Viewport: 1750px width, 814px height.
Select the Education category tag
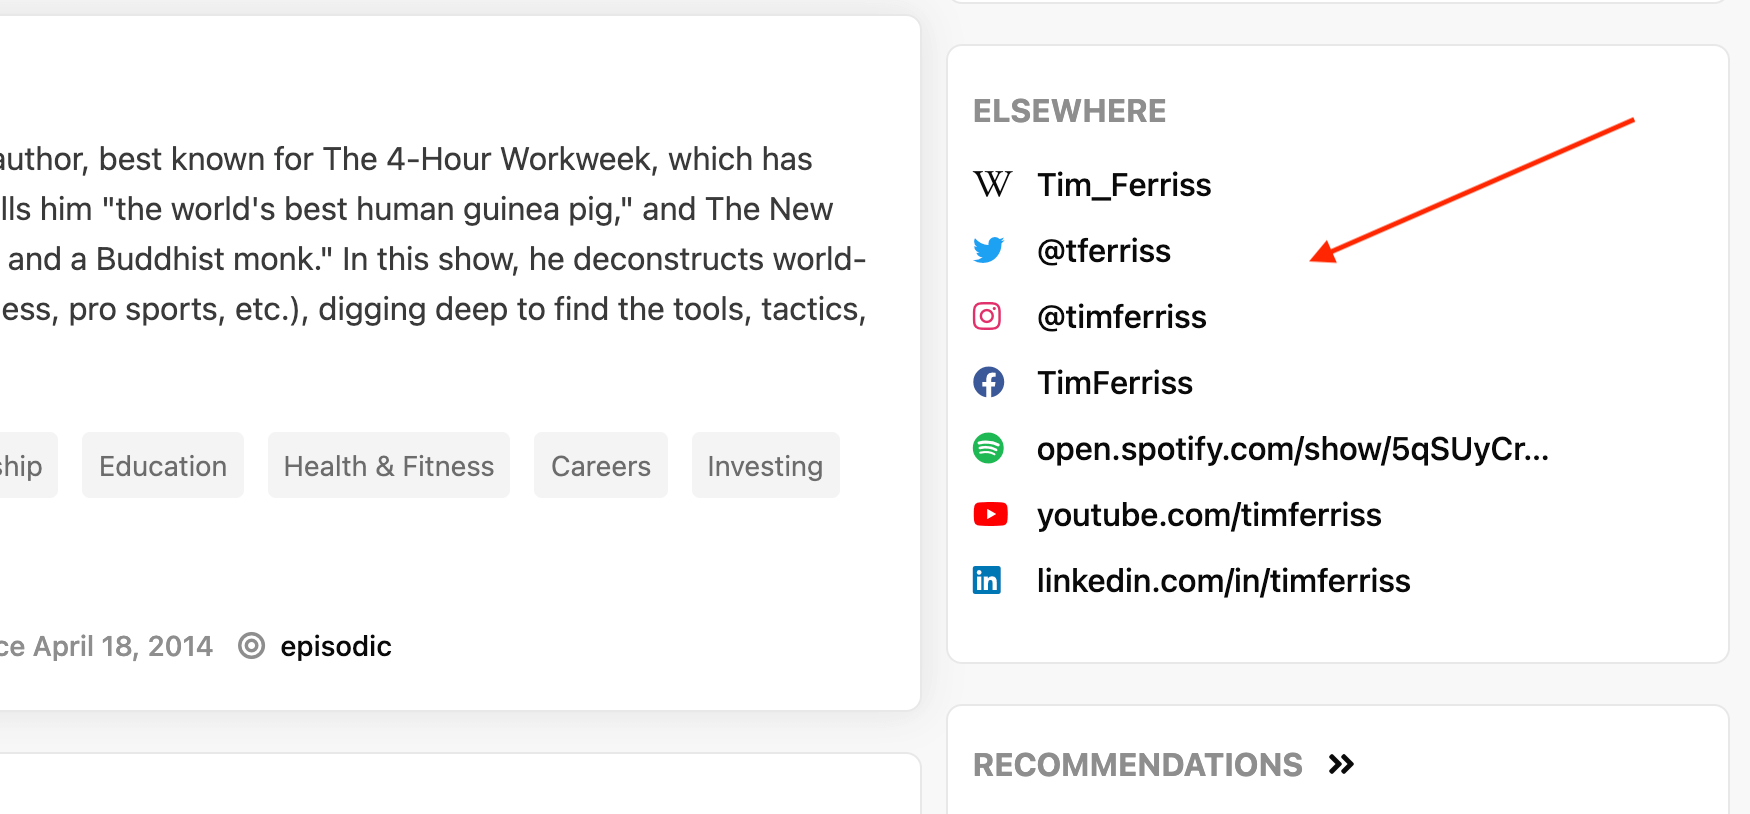point(163,466)
